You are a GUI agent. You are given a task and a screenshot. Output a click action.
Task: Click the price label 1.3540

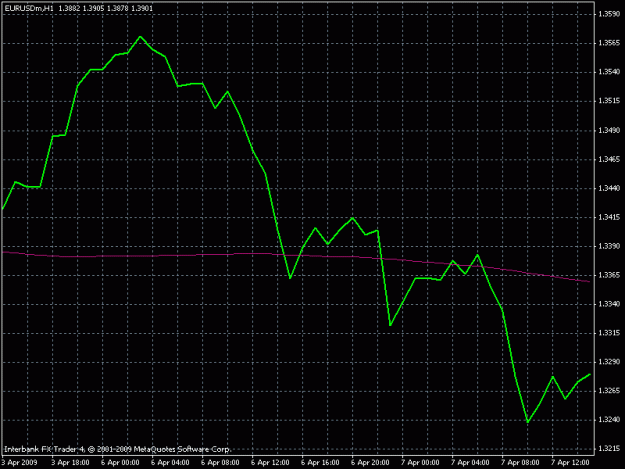[609, 72]
